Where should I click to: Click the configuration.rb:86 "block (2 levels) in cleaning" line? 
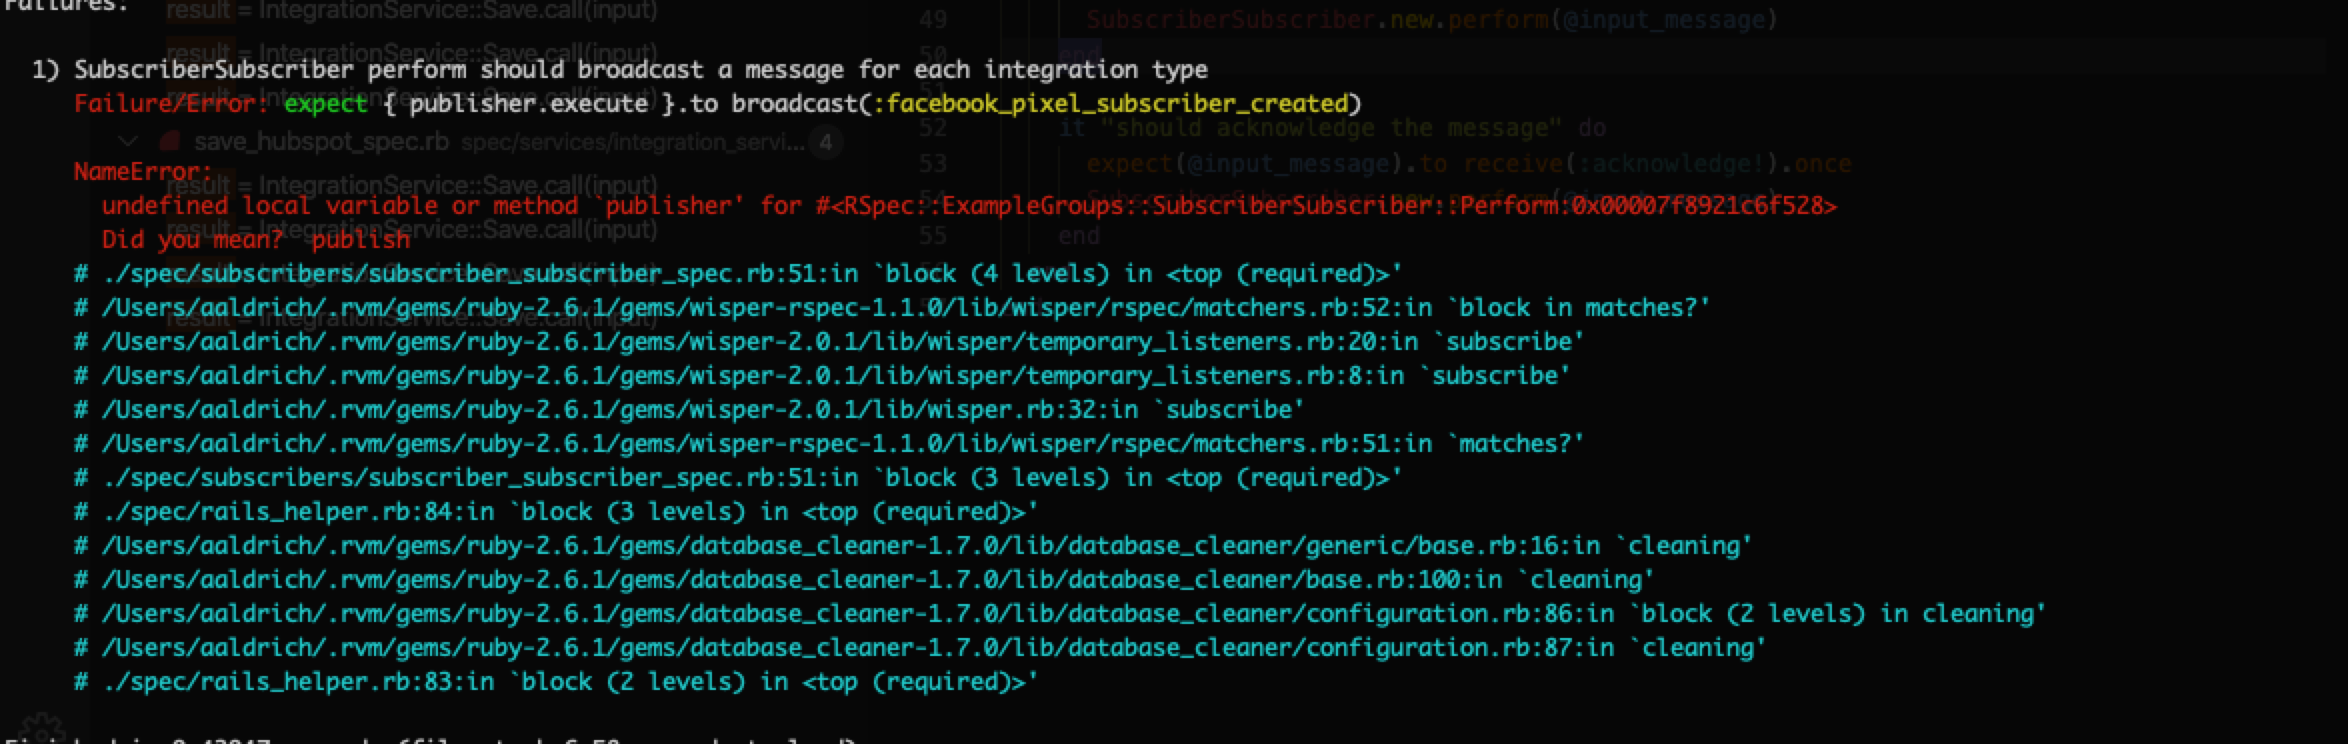(1060, 614)
